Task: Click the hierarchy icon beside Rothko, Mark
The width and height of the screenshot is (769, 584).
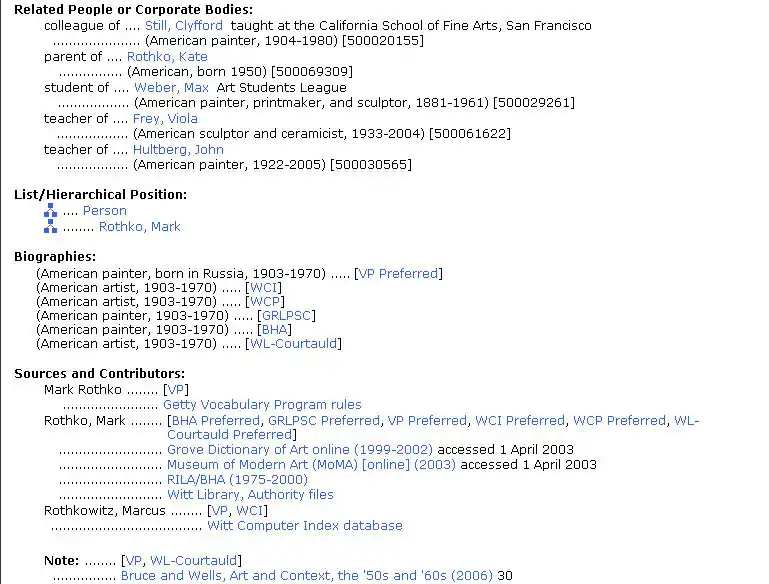Action: click(51, 227)
